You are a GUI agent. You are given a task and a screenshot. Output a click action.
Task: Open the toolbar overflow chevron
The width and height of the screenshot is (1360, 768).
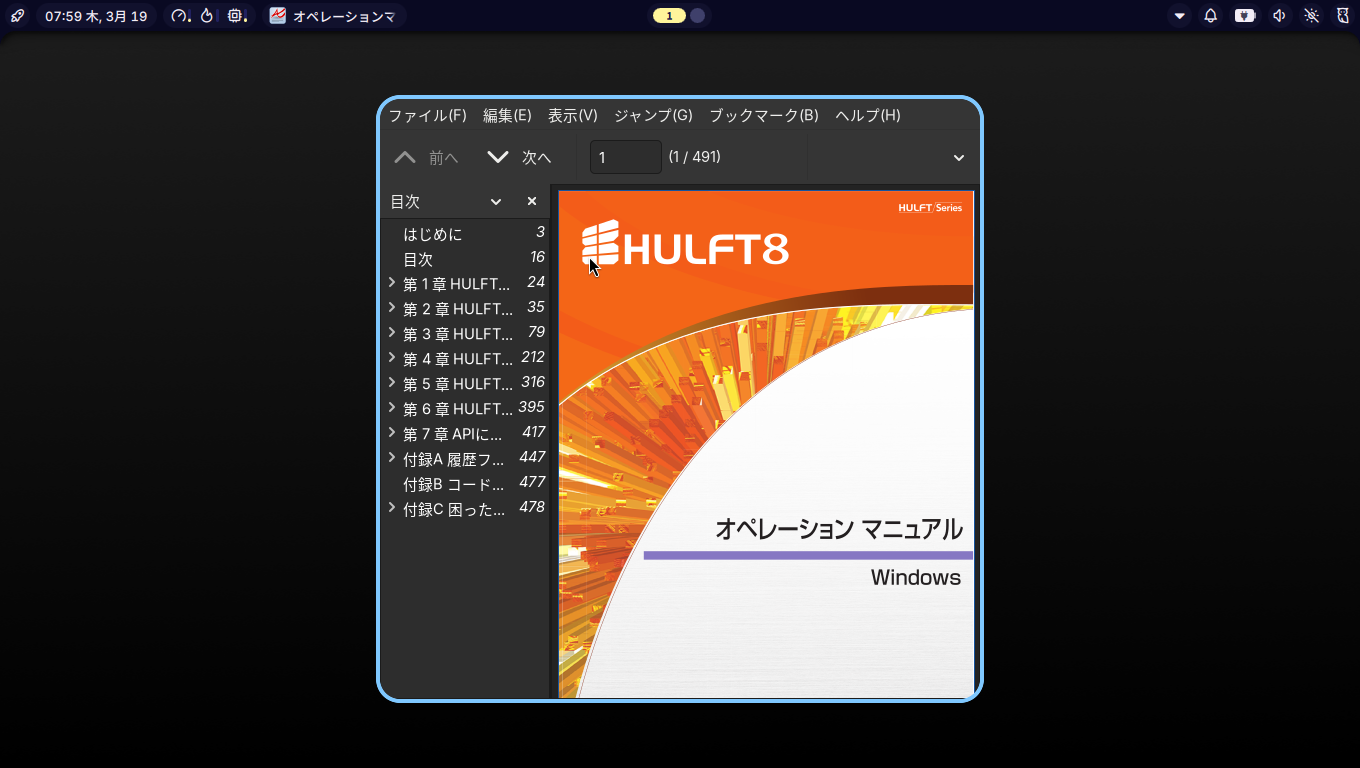coord(959,157)
